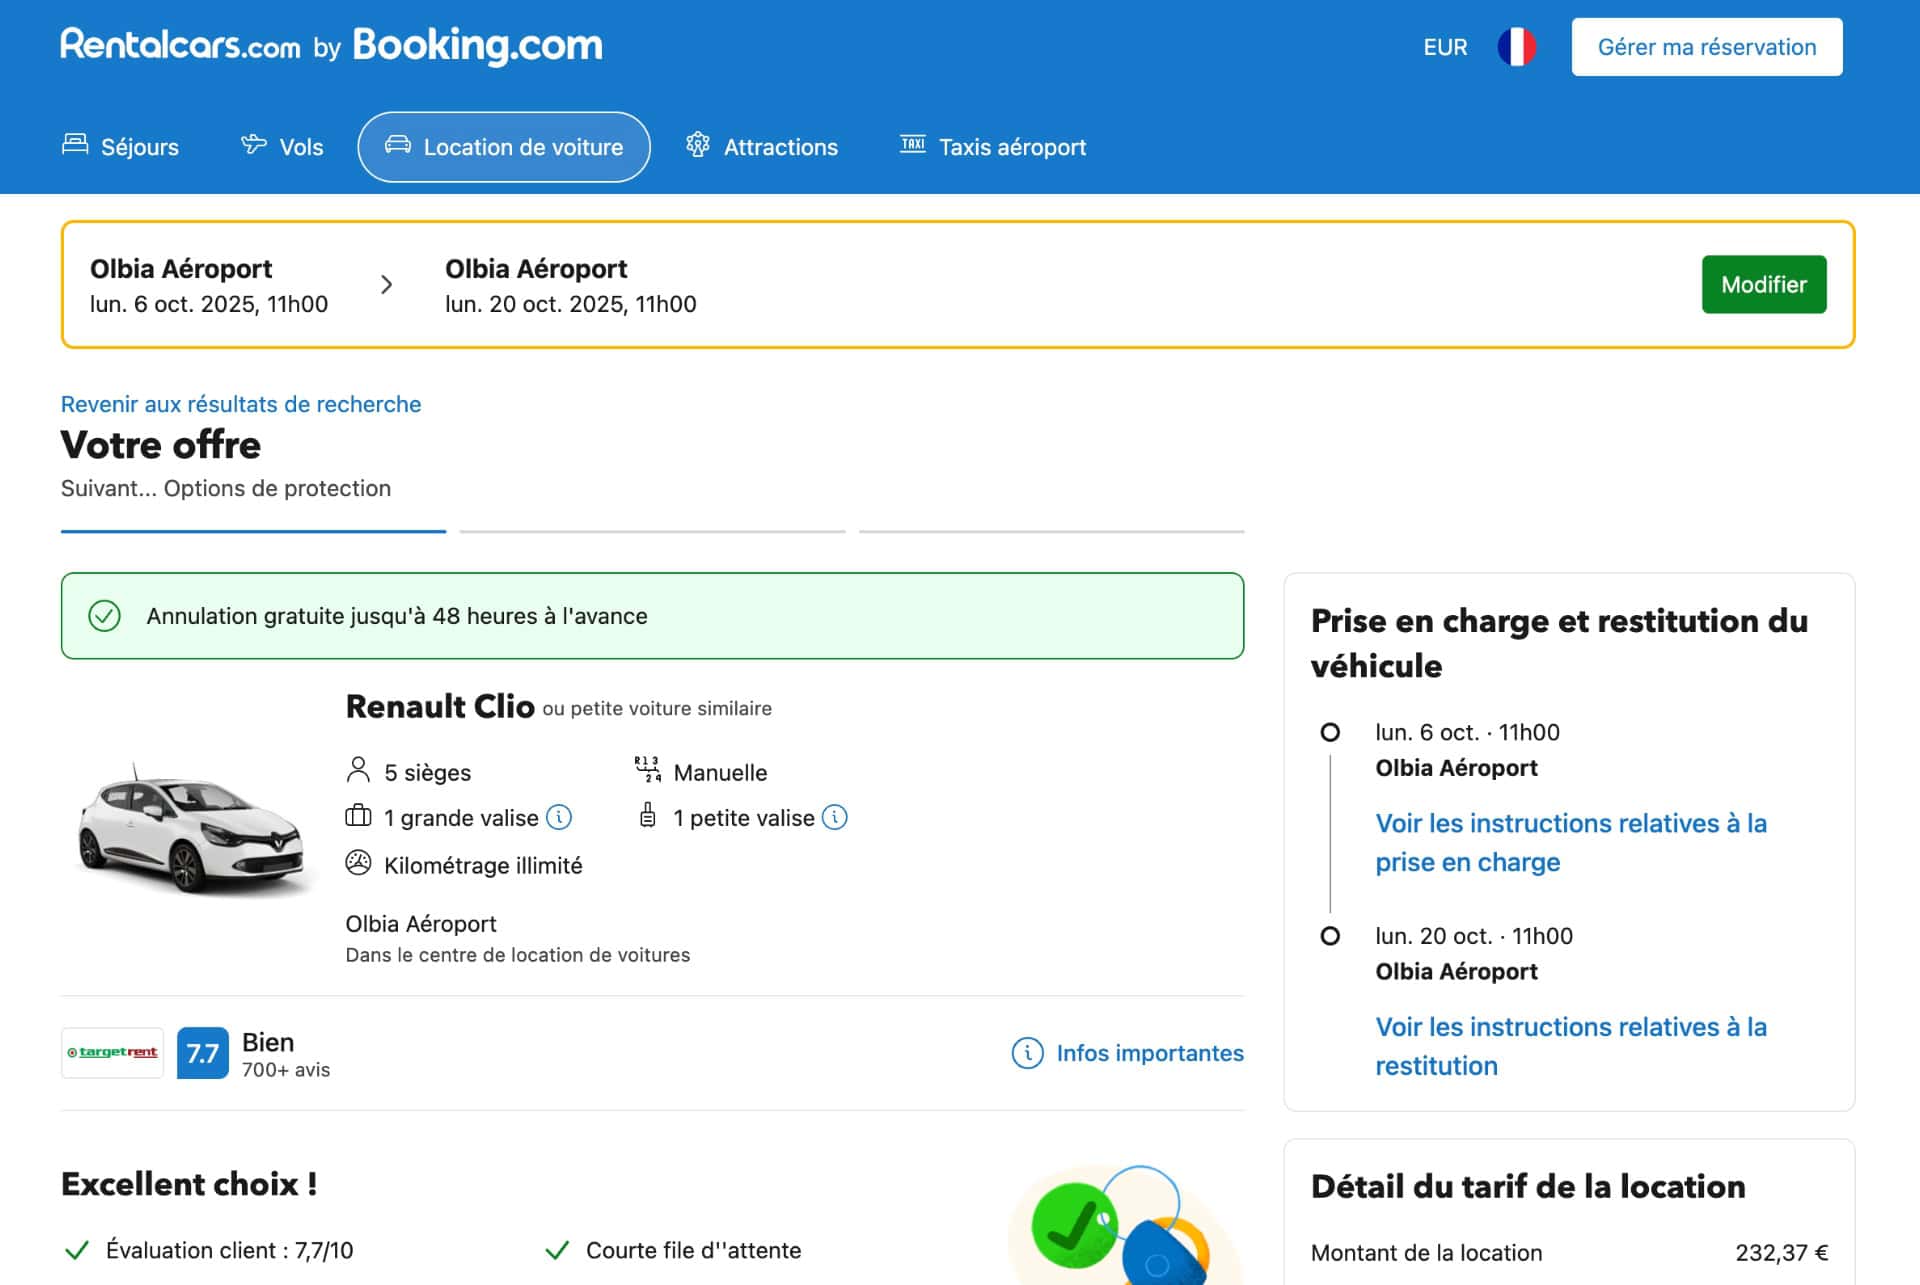
Task: Open info for 1 petite valise
Action: (x=835, y=817)
